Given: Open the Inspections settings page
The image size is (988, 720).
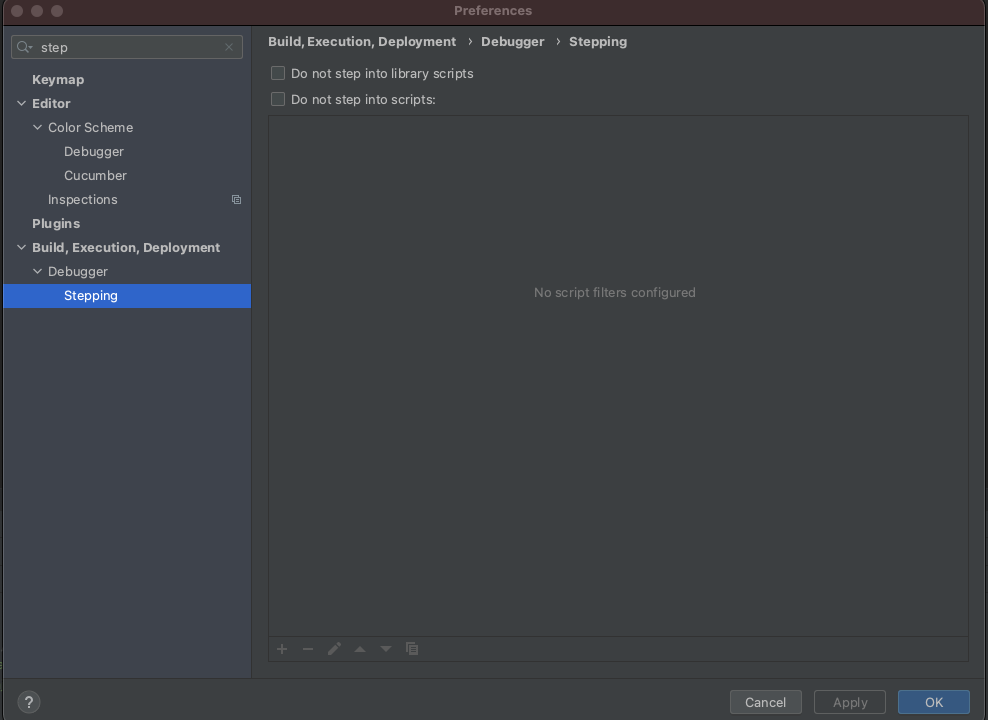Looking at the screenshot, I should click(83, 200).
